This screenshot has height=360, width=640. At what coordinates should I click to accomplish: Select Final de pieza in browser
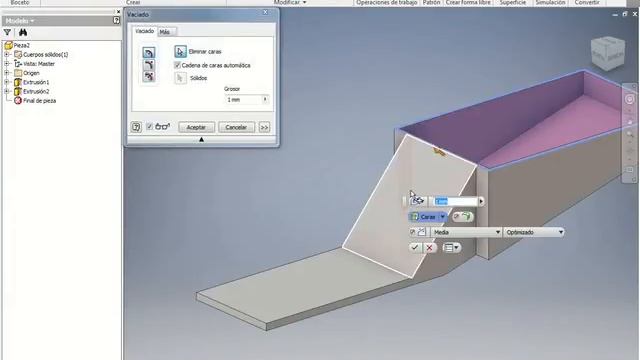[x=40, y=100]
